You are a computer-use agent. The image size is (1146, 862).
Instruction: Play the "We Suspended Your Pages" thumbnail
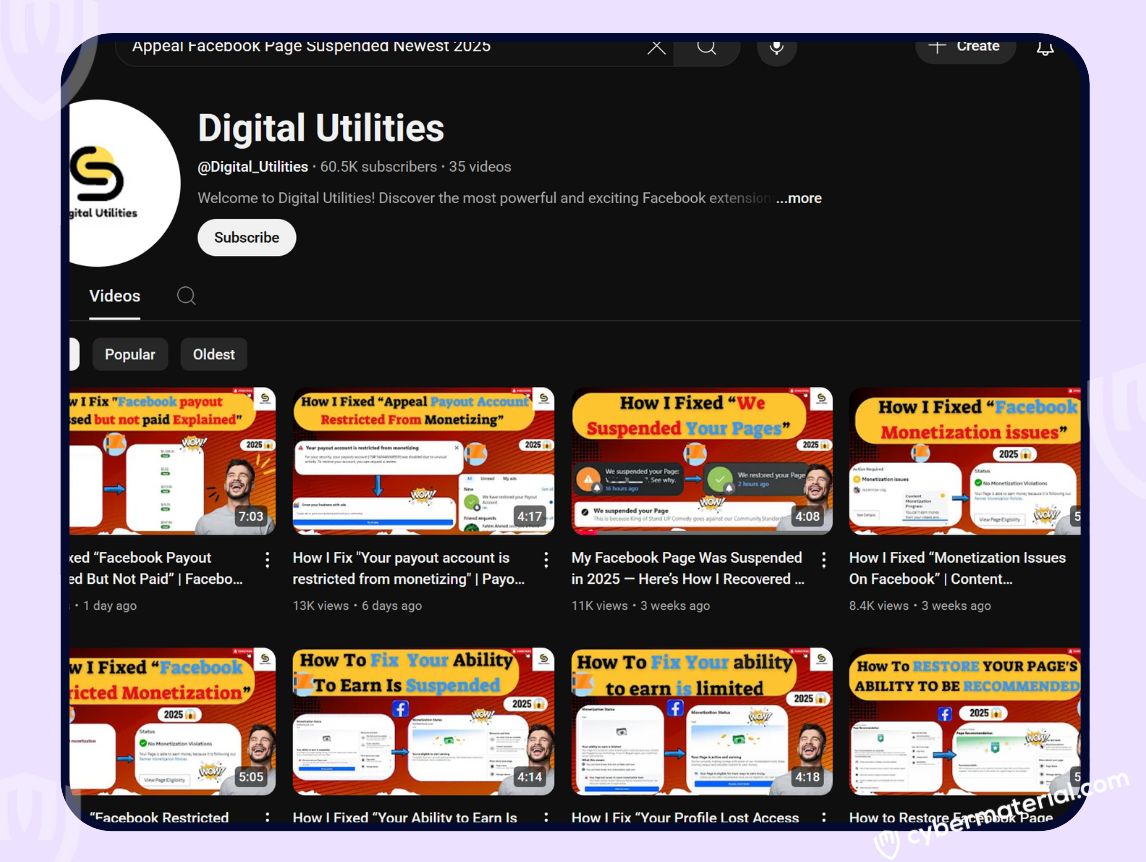point(702,461)
